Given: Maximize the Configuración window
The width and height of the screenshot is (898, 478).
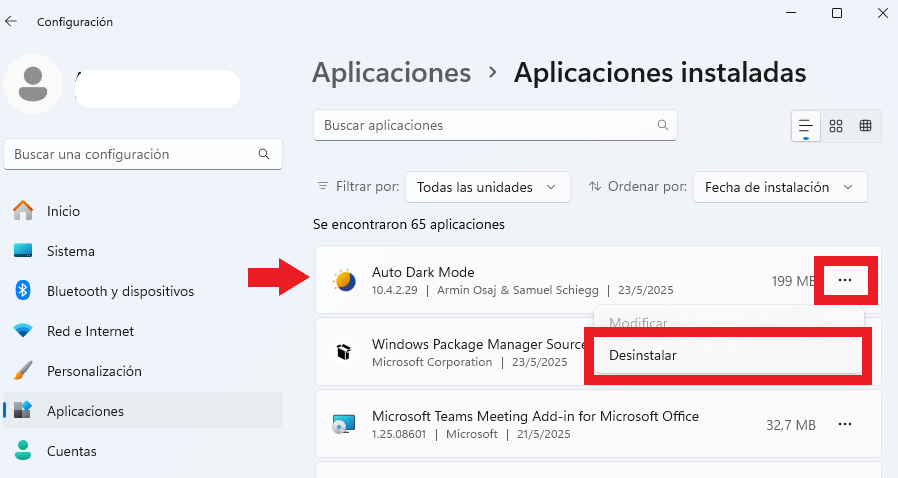Looking at the screenshot, I should (x=837, y=13).
